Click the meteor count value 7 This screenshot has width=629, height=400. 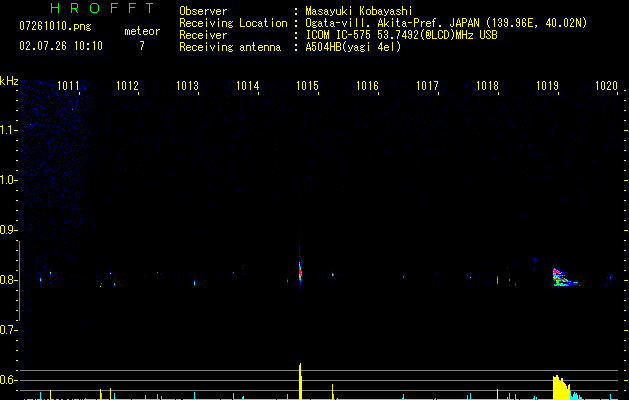142,46
